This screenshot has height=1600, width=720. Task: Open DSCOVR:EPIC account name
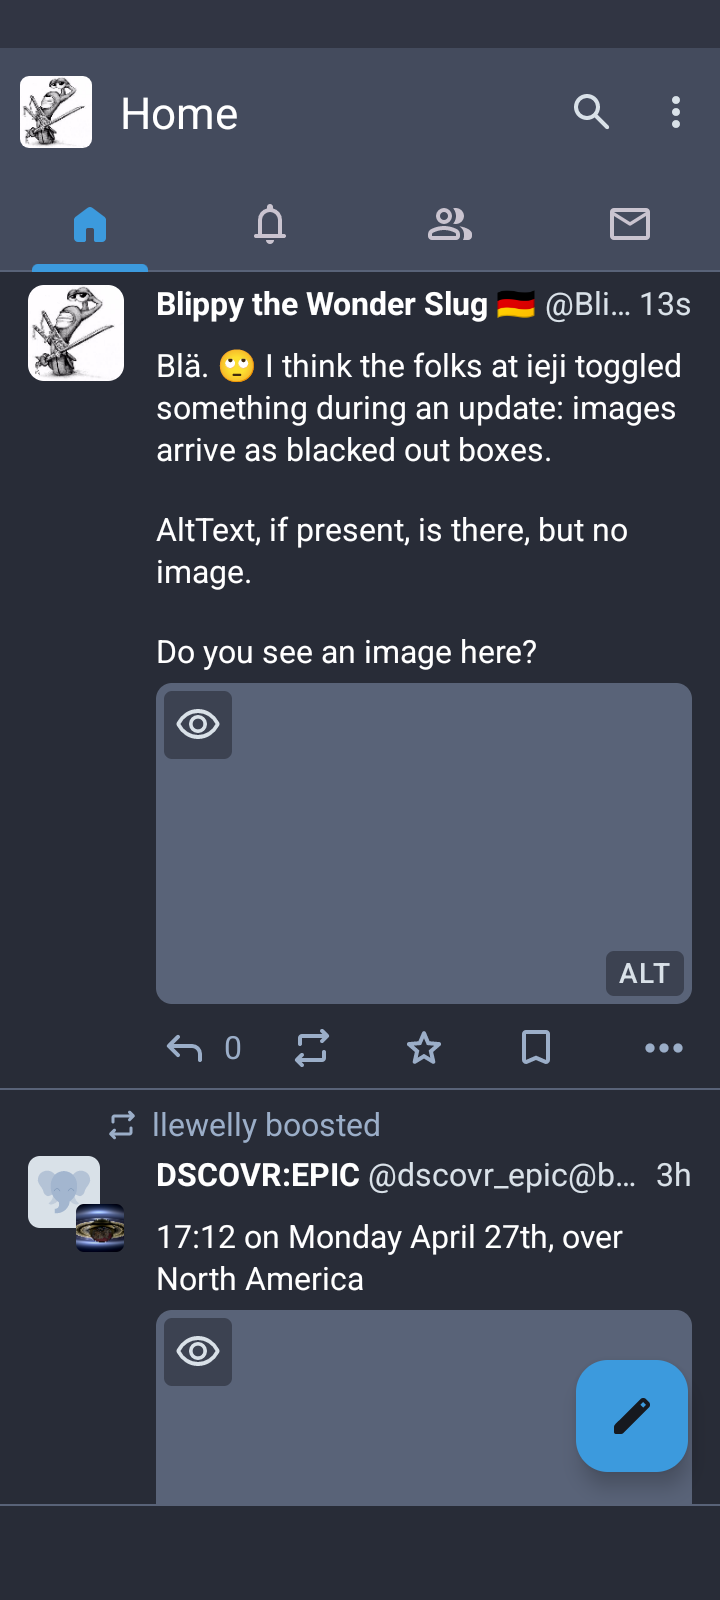tap(258, 1175)
